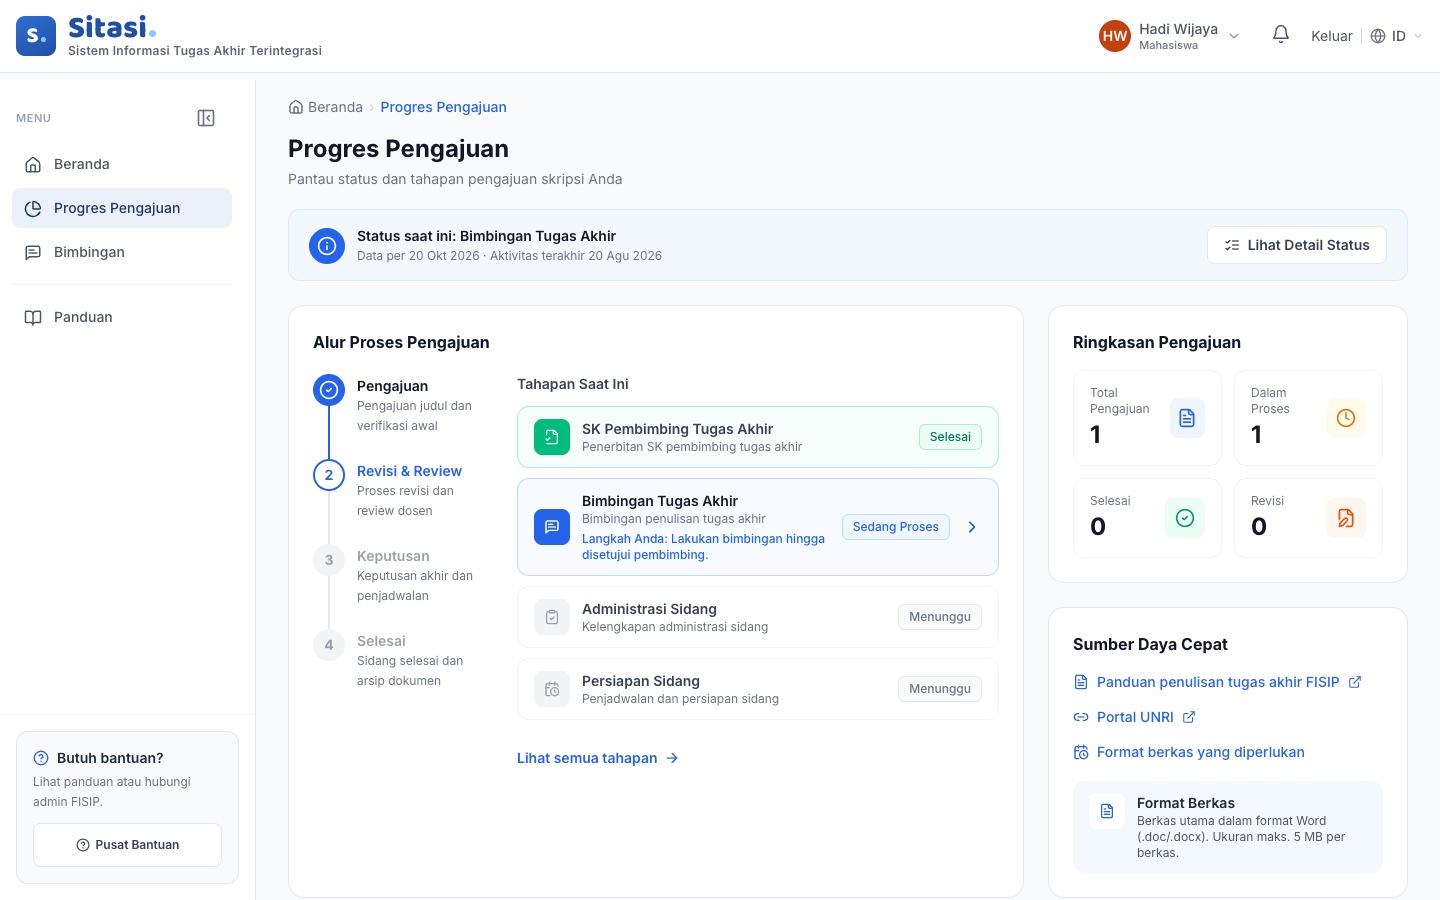Open Format berkas yang diperlukan link

coord(1189,752)
